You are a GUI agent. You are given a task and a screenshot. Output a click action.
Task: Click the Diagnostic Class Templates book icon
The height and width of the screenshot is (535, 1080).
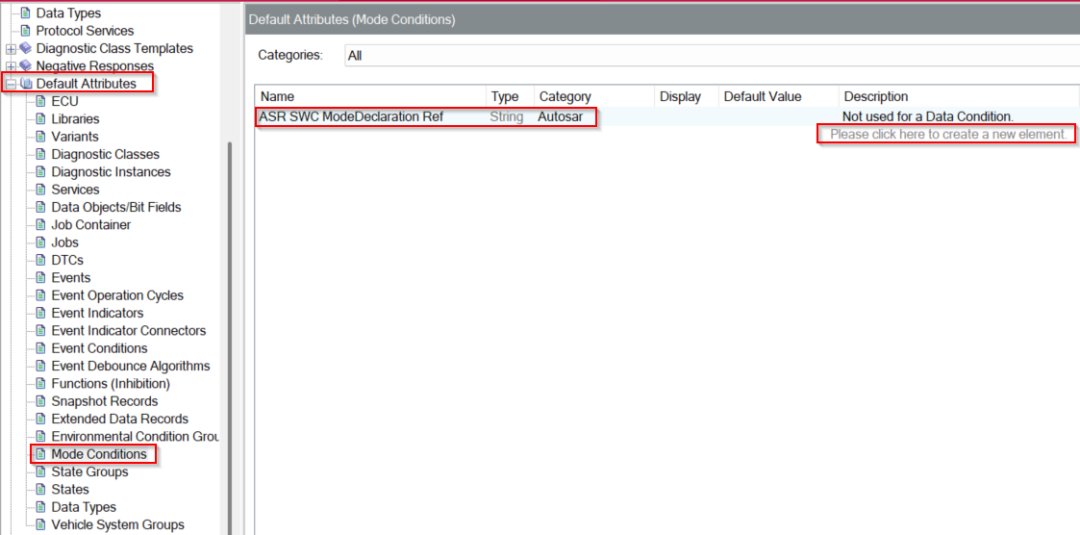tap(25, 49)
